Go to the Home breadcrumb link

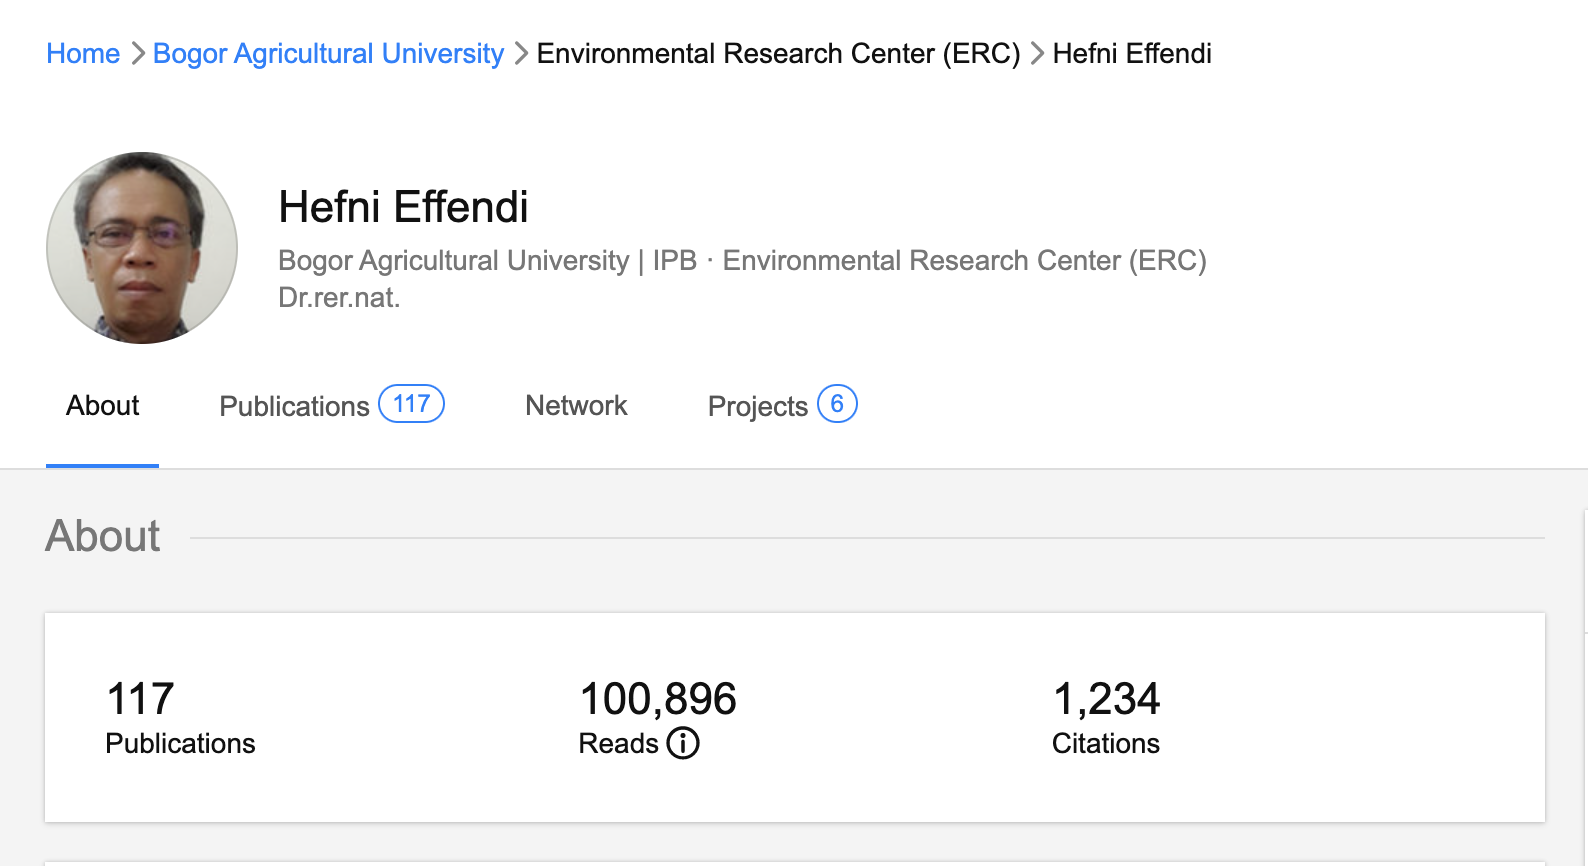point(83,54)
